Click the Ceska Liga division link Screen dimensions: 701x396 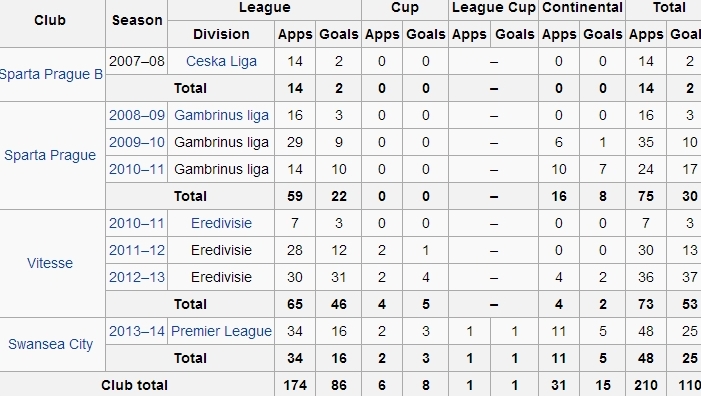(x=221, y=61)
